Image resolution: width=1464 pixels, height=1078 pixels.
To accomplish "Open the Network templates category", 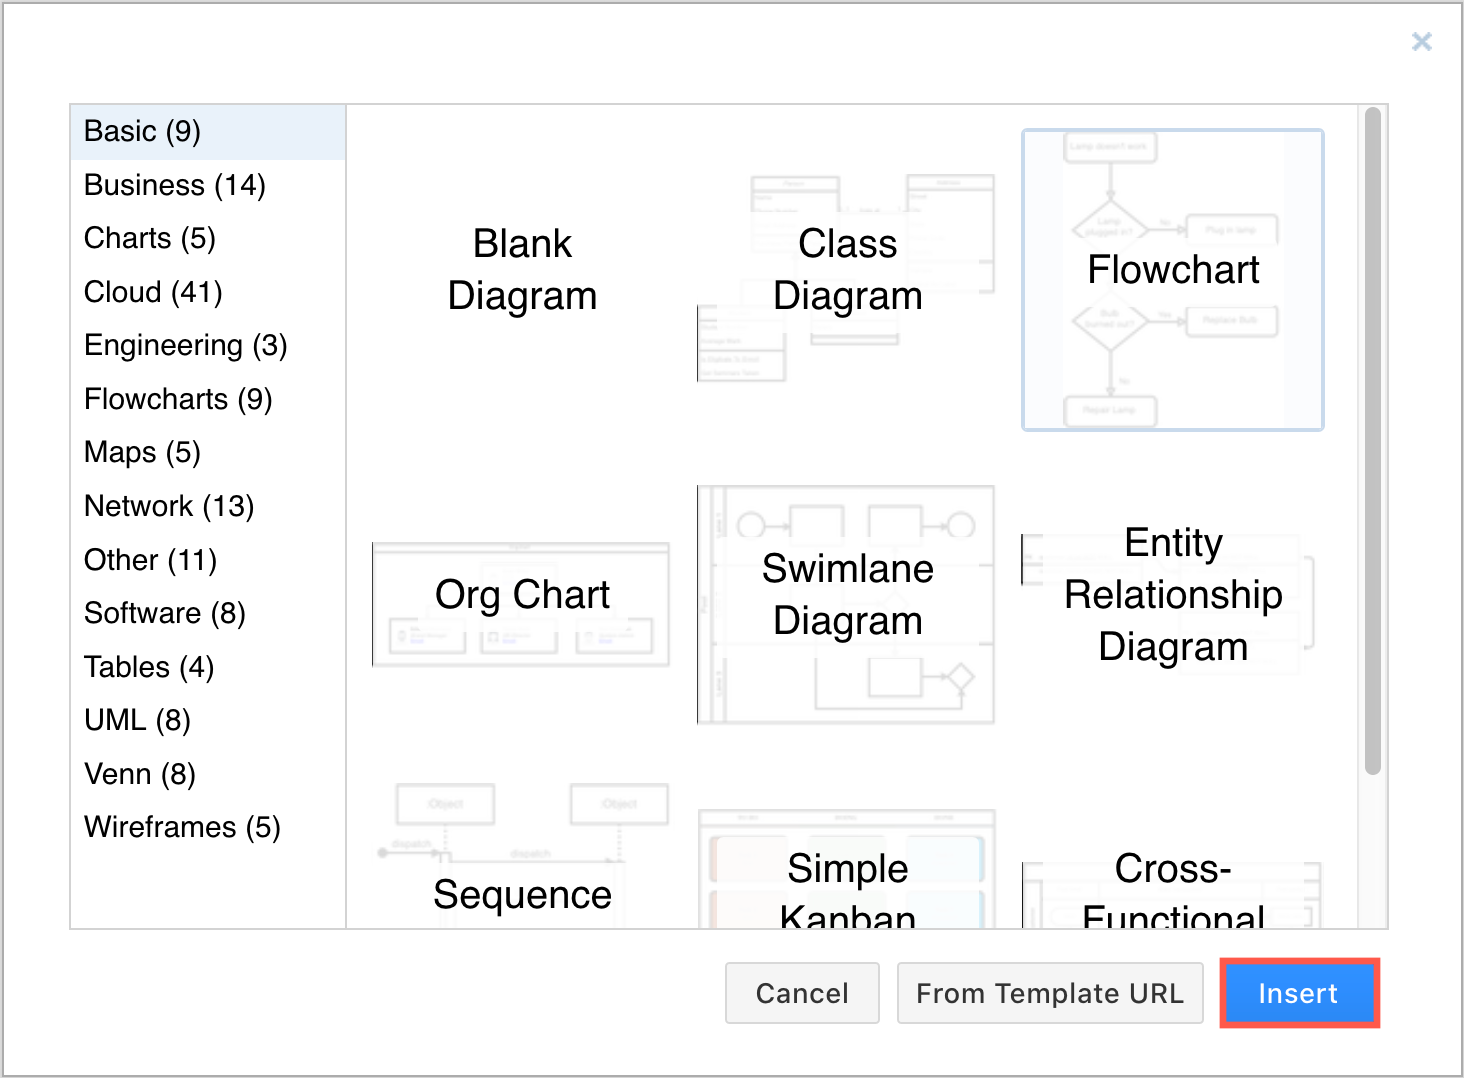I will pos(169,506).
